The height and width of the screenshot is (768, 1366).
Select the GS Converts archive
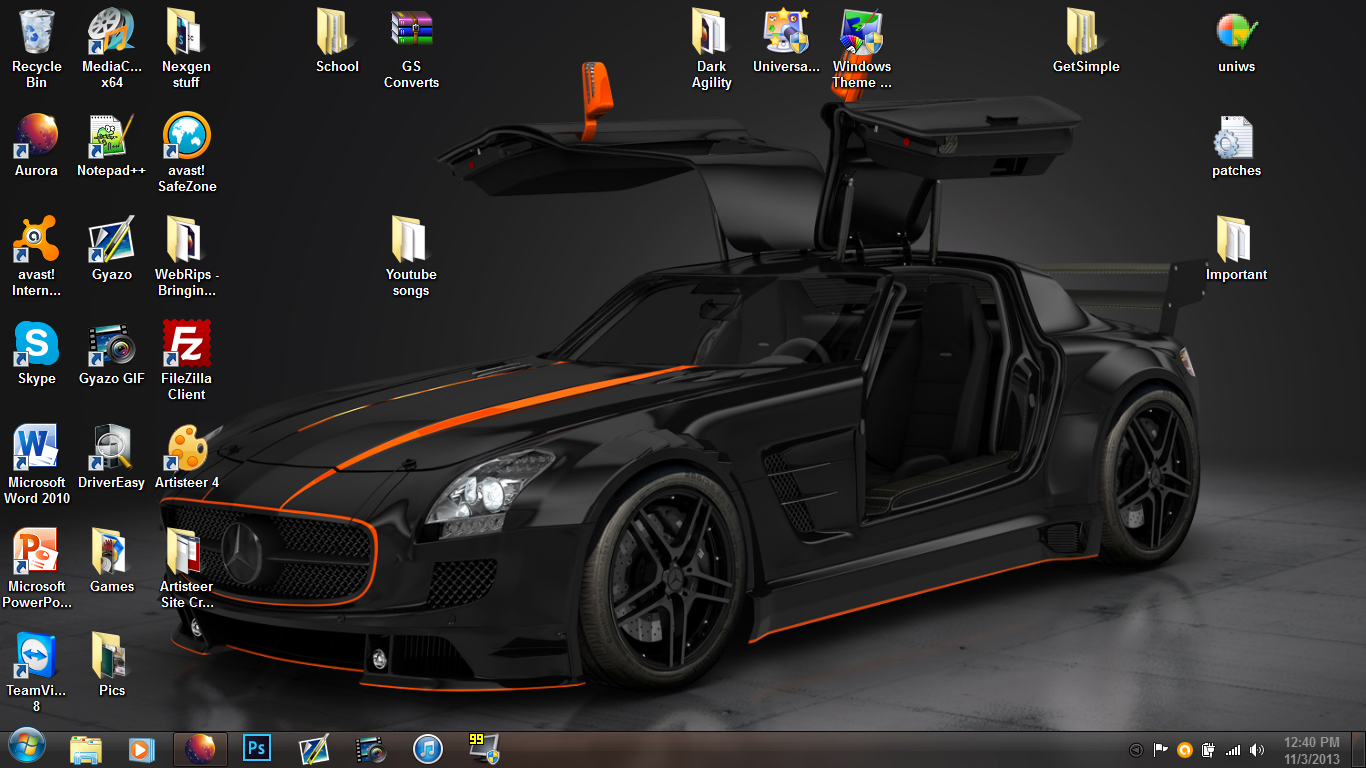[412, 47]
